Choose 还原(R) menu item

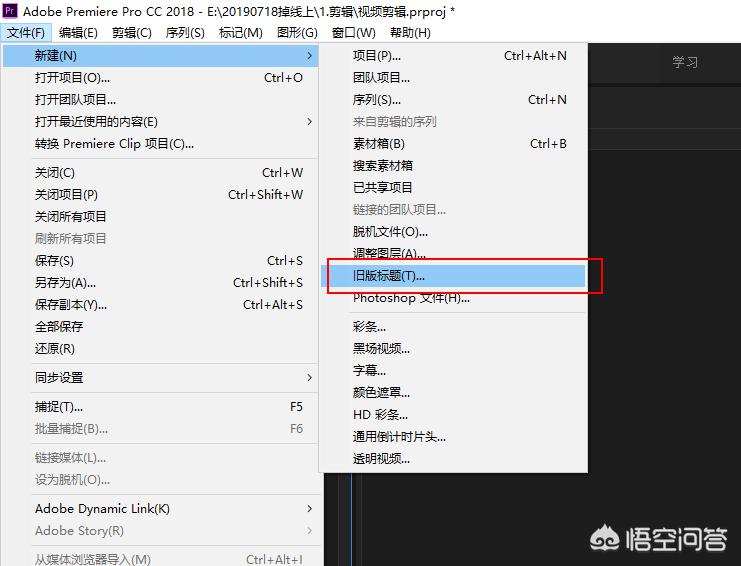[x=161, y=349]
